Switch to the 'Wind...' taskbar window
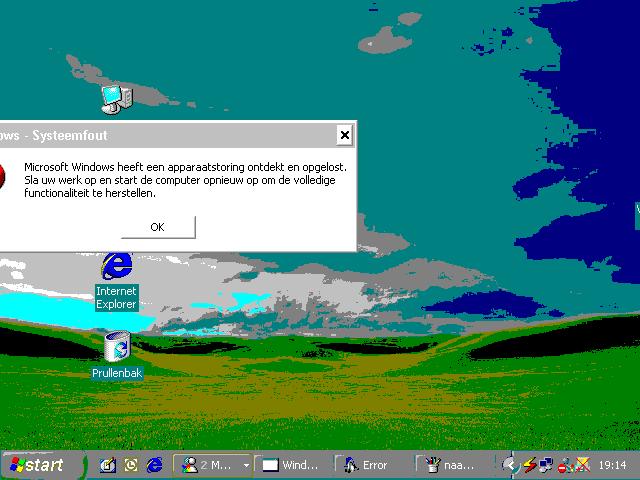 293,465
